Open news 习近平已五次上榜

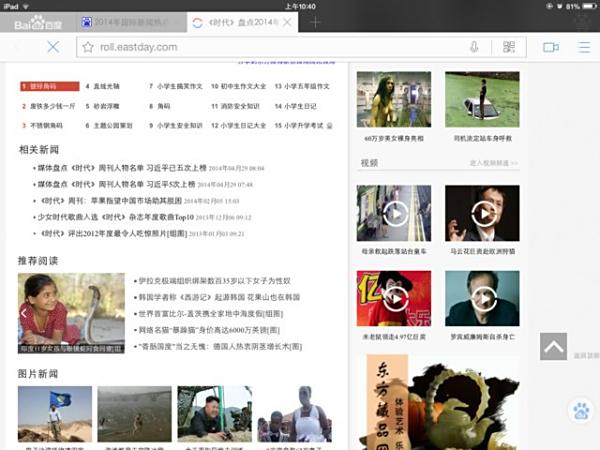pyautogui.click(x=122, y=168)
